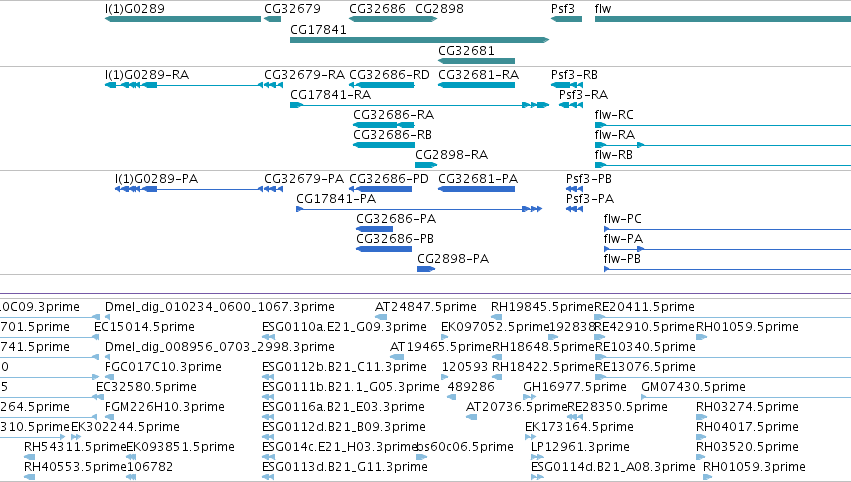
Task: Open EST AT20736.5prime
Action: tap(517, 407)
